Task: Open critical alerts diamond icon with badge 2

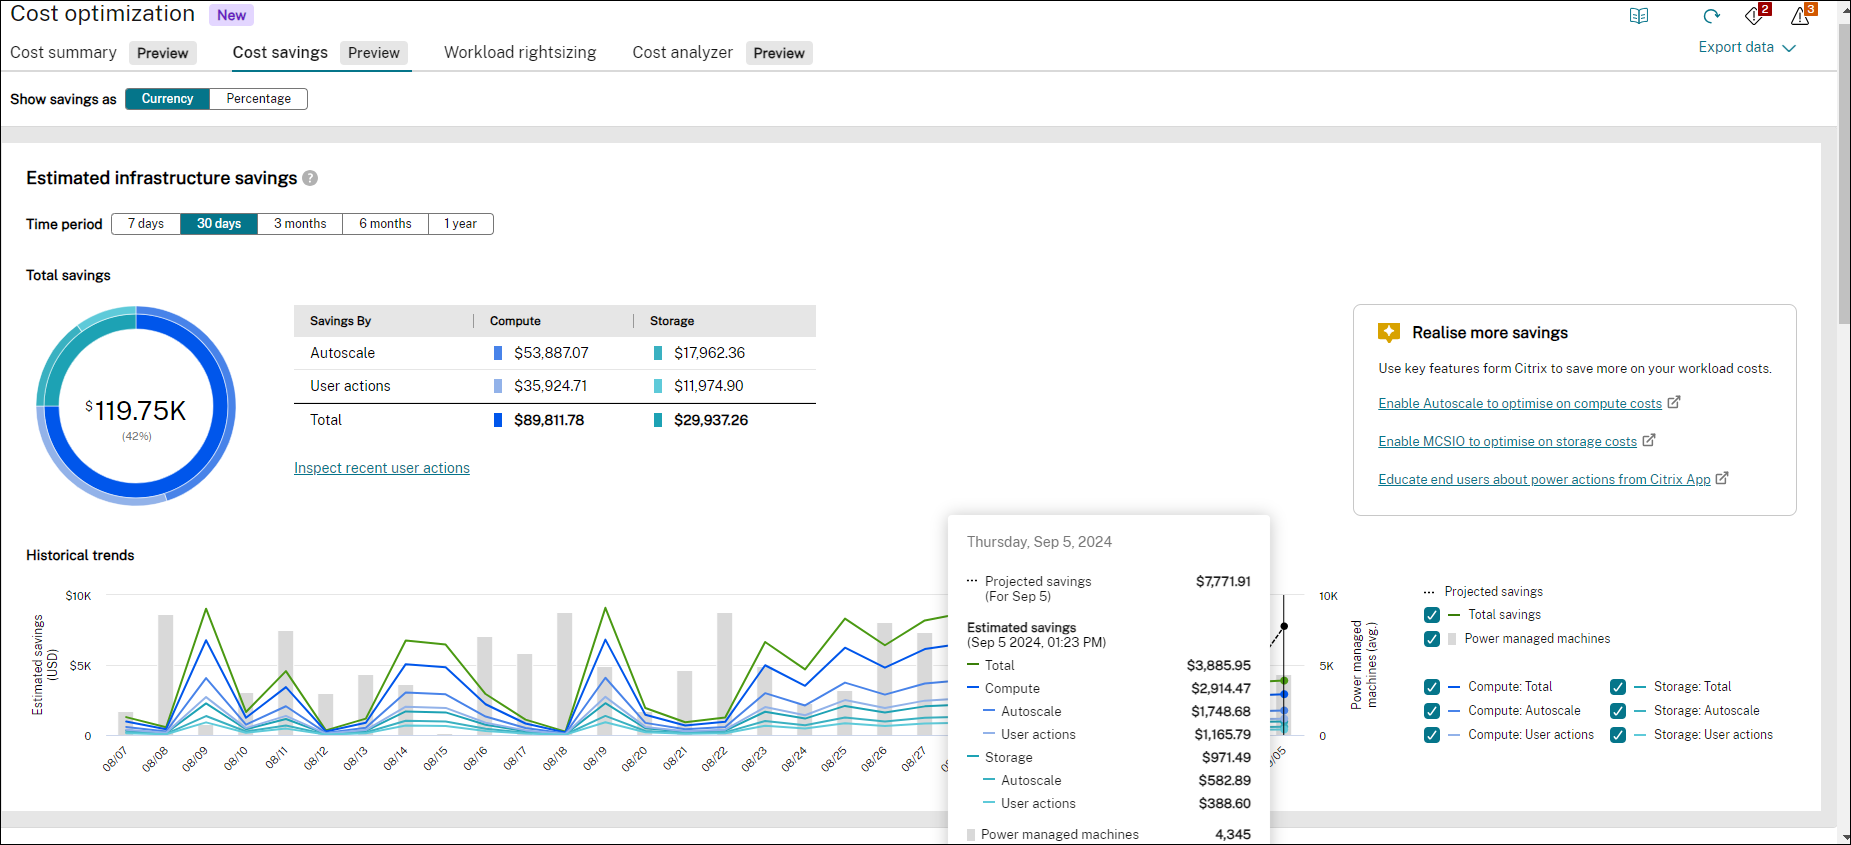Action: click(x=1755, y=16)
